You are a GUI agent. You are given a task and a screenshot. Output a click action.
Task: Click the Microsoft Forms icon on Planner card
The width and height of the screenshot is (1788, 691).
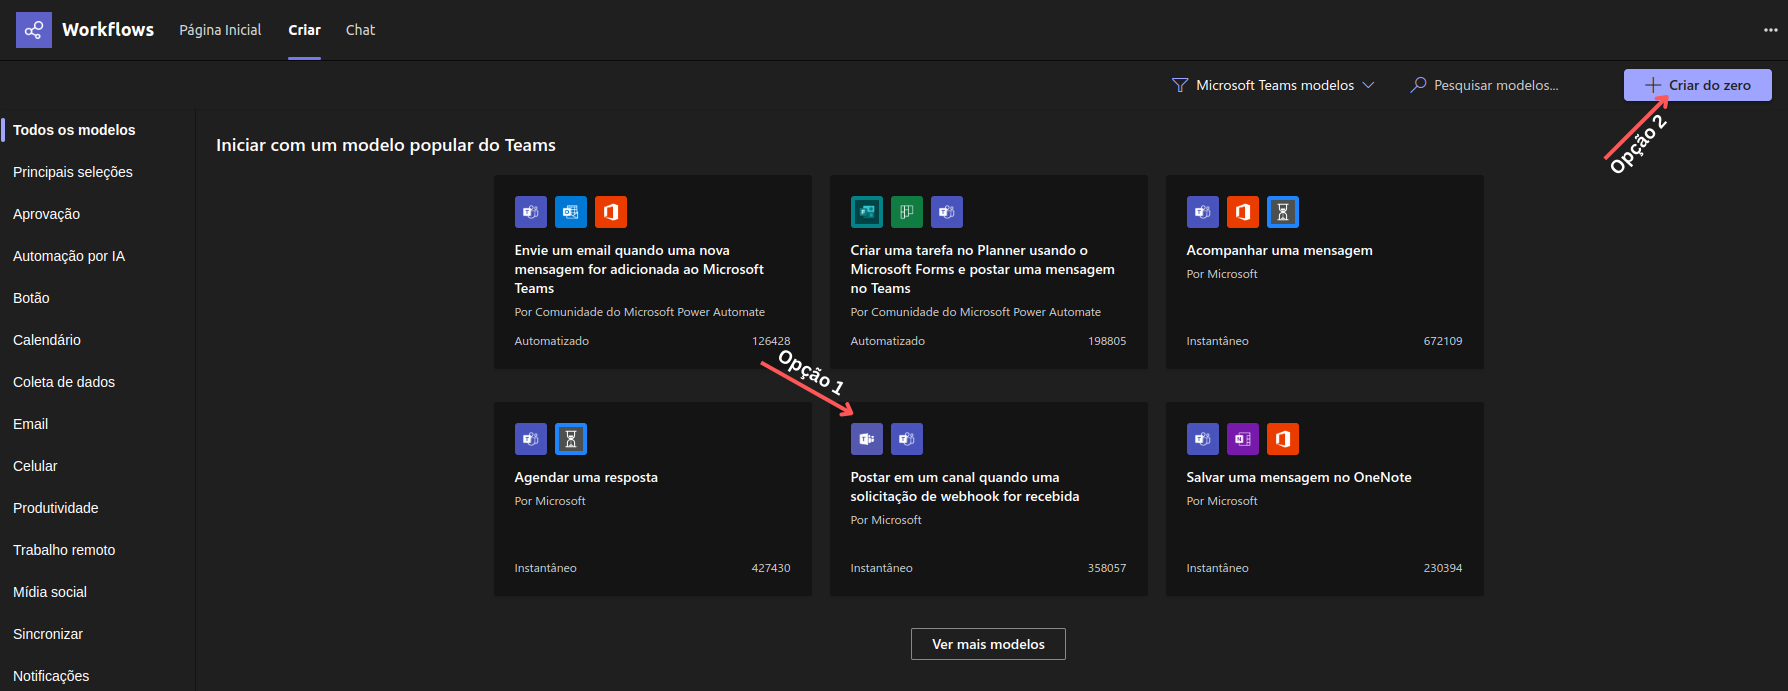point(866,212)
